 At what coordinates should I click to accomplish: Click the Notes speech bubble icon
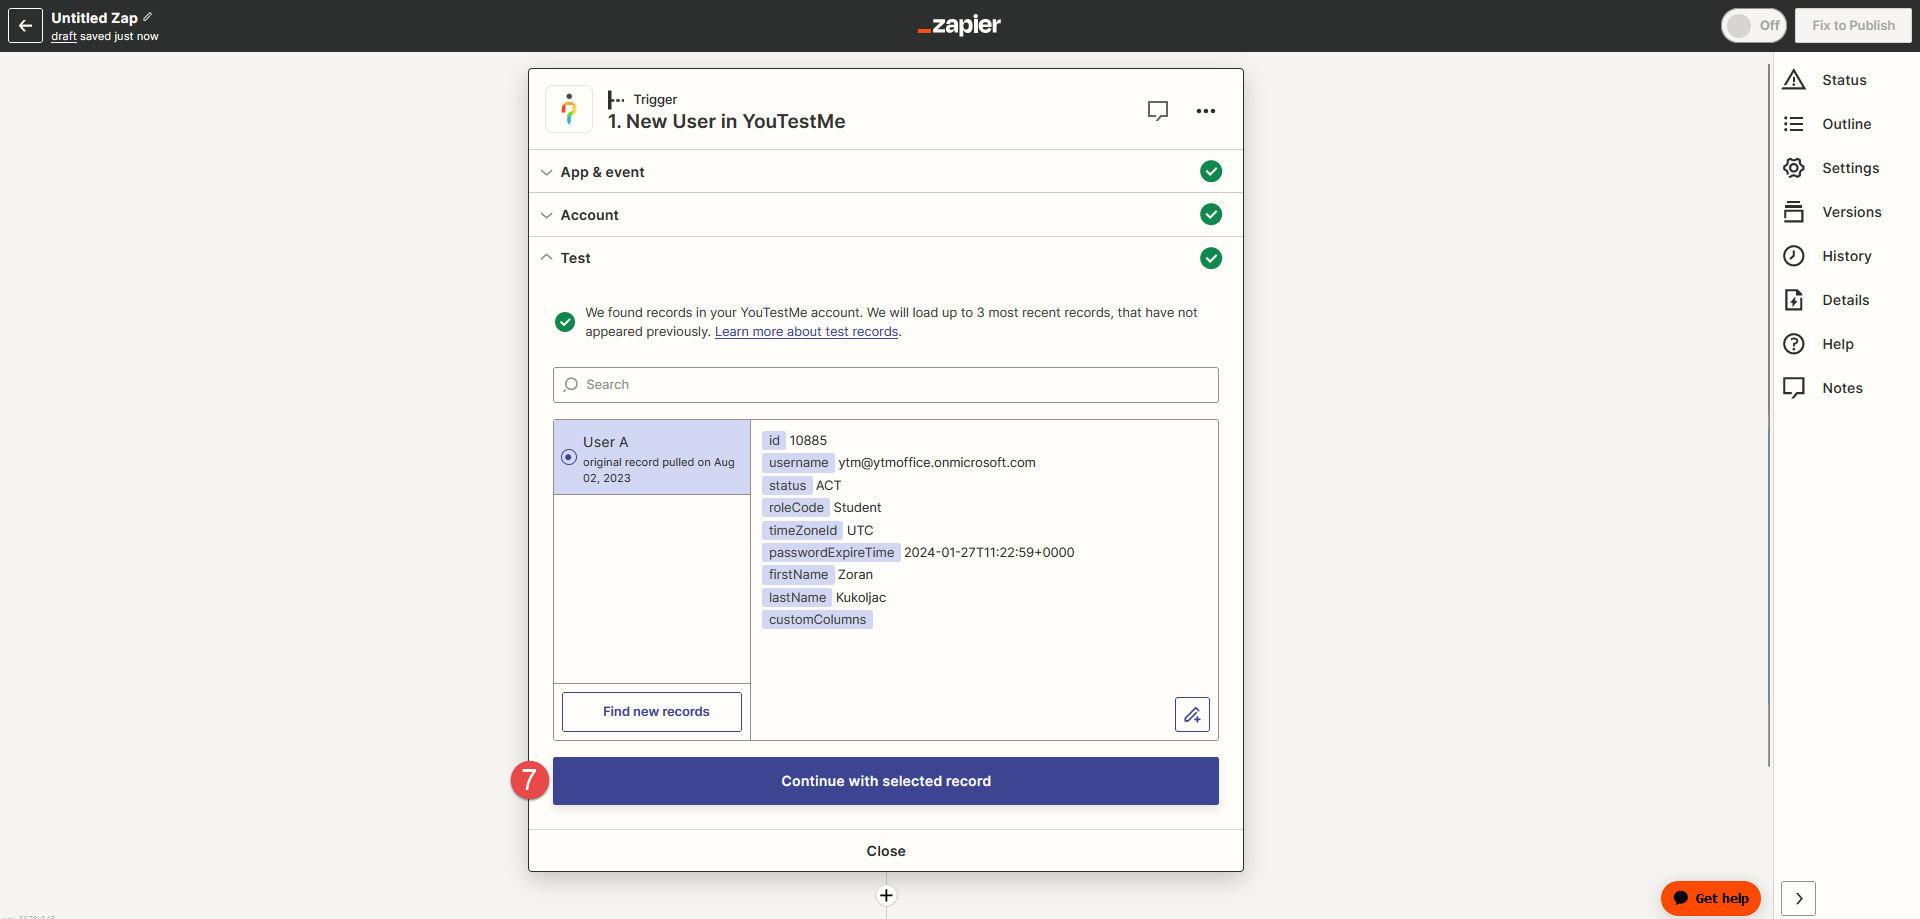tap(1794, 388)
